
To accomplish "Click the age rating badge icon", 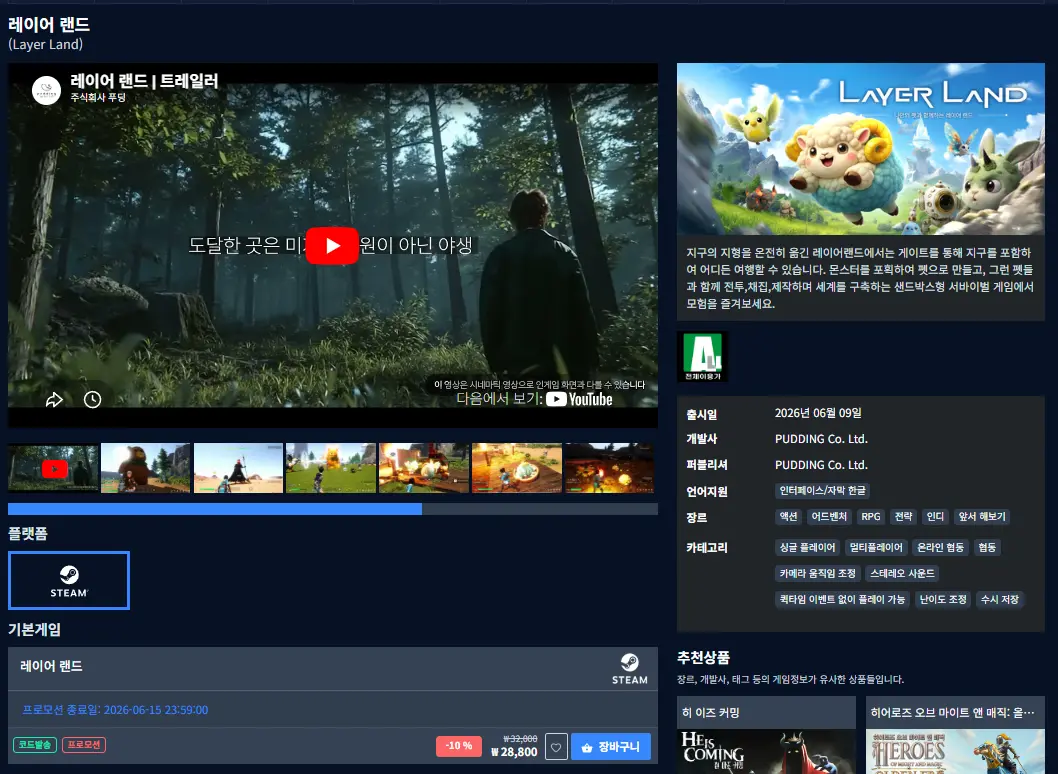I will [702, 357].
